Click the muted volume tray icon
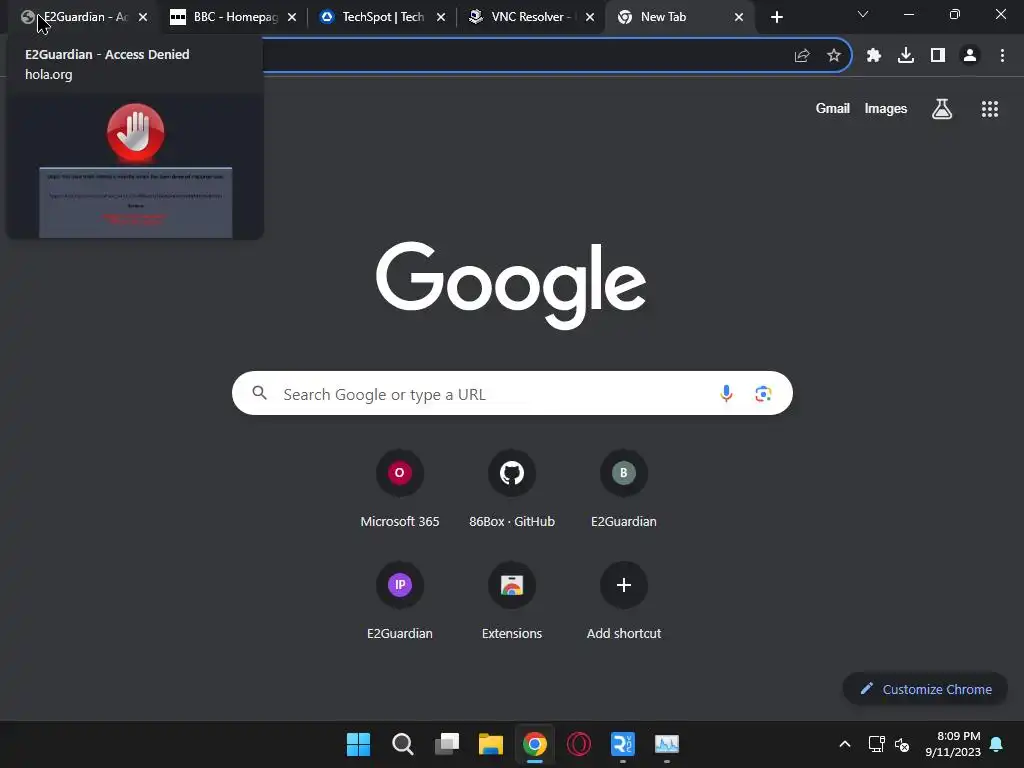Screen dimensions: 1024x768 (x=902, y=744)
